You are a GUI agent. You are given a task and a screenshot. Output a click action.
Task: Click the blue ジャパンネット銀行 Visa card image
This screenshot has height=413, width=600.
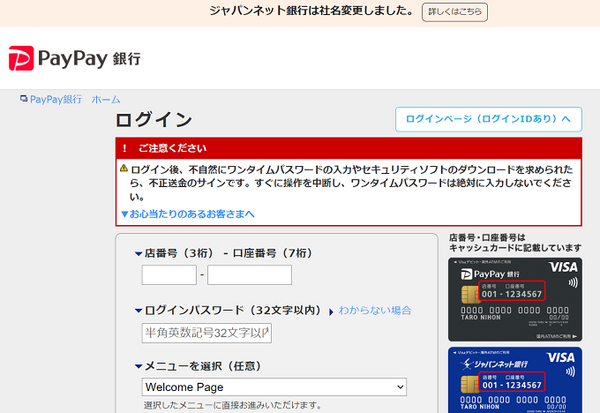point(515,380)
